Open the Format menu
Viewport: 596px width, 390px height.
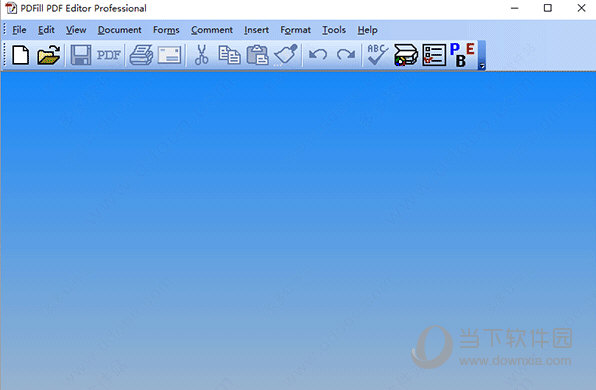(295, 30)
